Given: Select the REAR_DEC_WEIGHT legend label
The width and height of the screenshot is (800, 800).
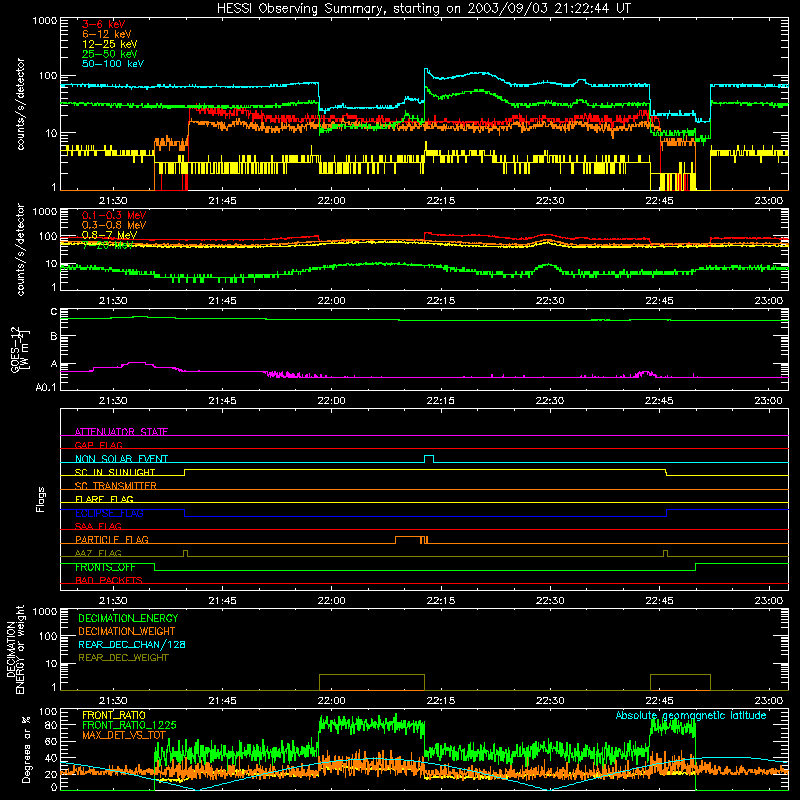Looking at the screenshot, I should (123, 658).
